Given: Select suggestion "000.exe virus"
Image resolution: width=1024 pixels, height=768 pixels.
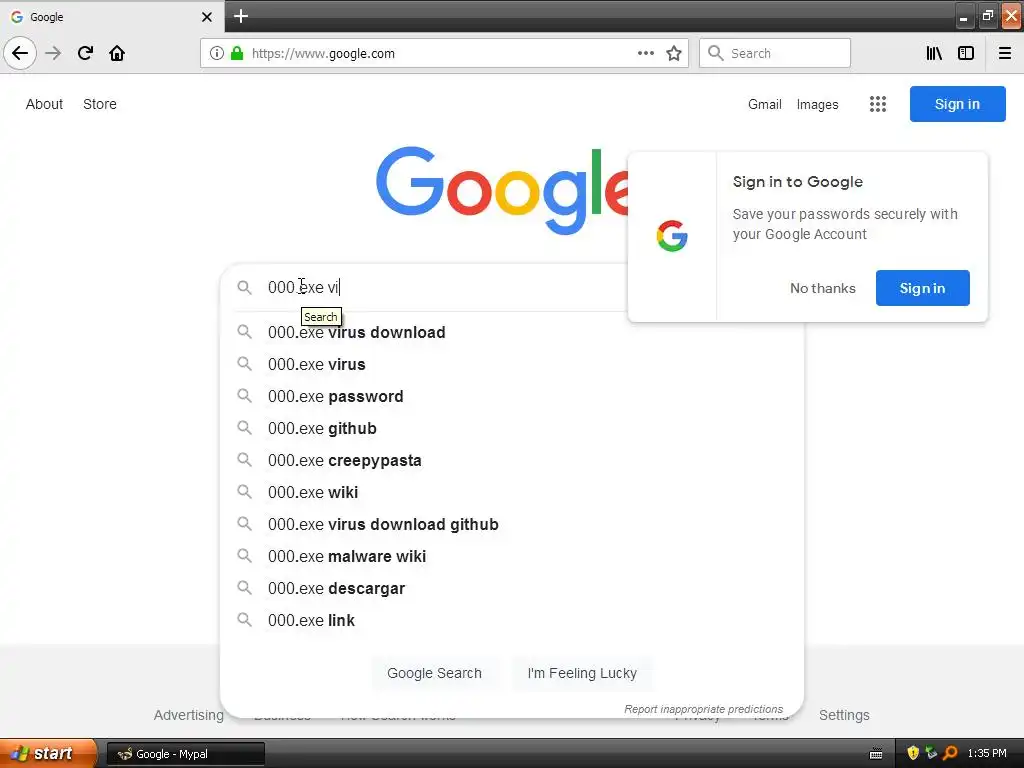Looking at the screenshot, I should click(512, 364).
